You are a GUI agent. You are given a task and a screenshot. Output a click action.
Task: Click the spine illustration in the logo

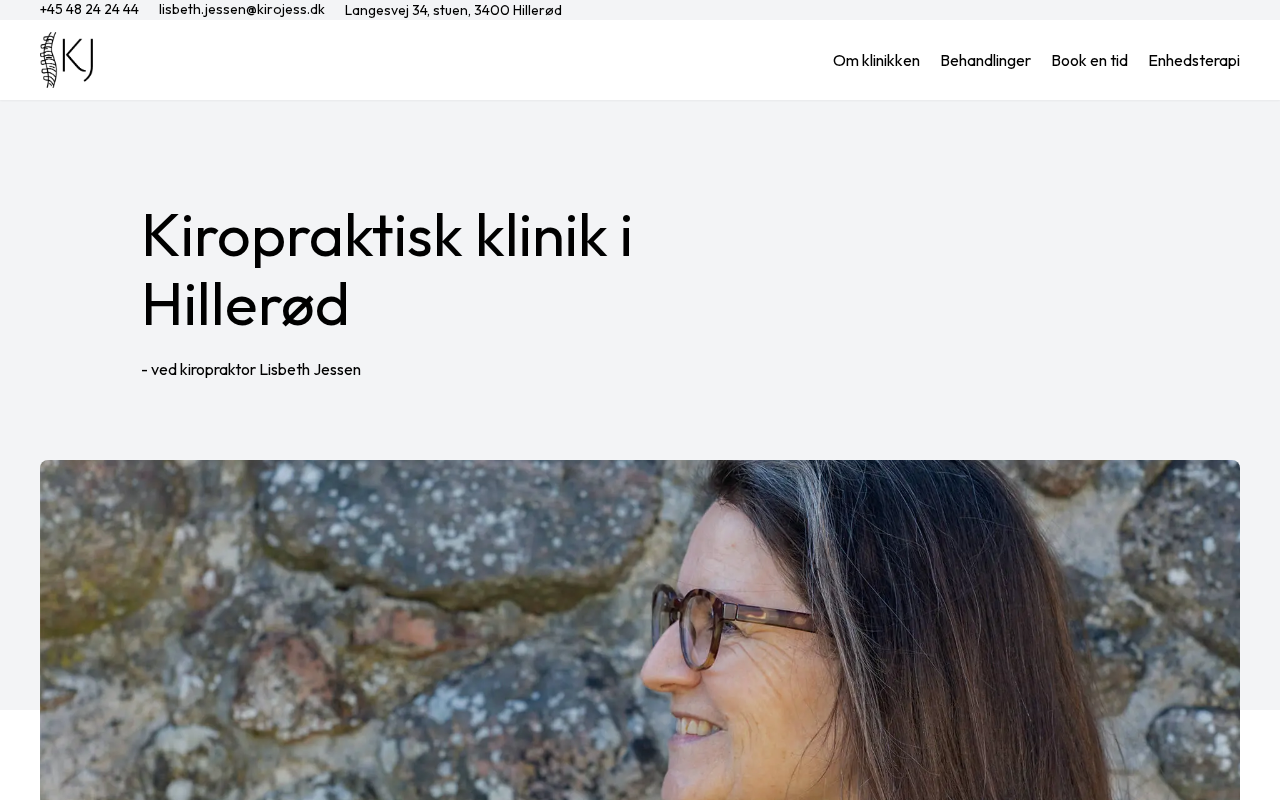coord(49,60)
